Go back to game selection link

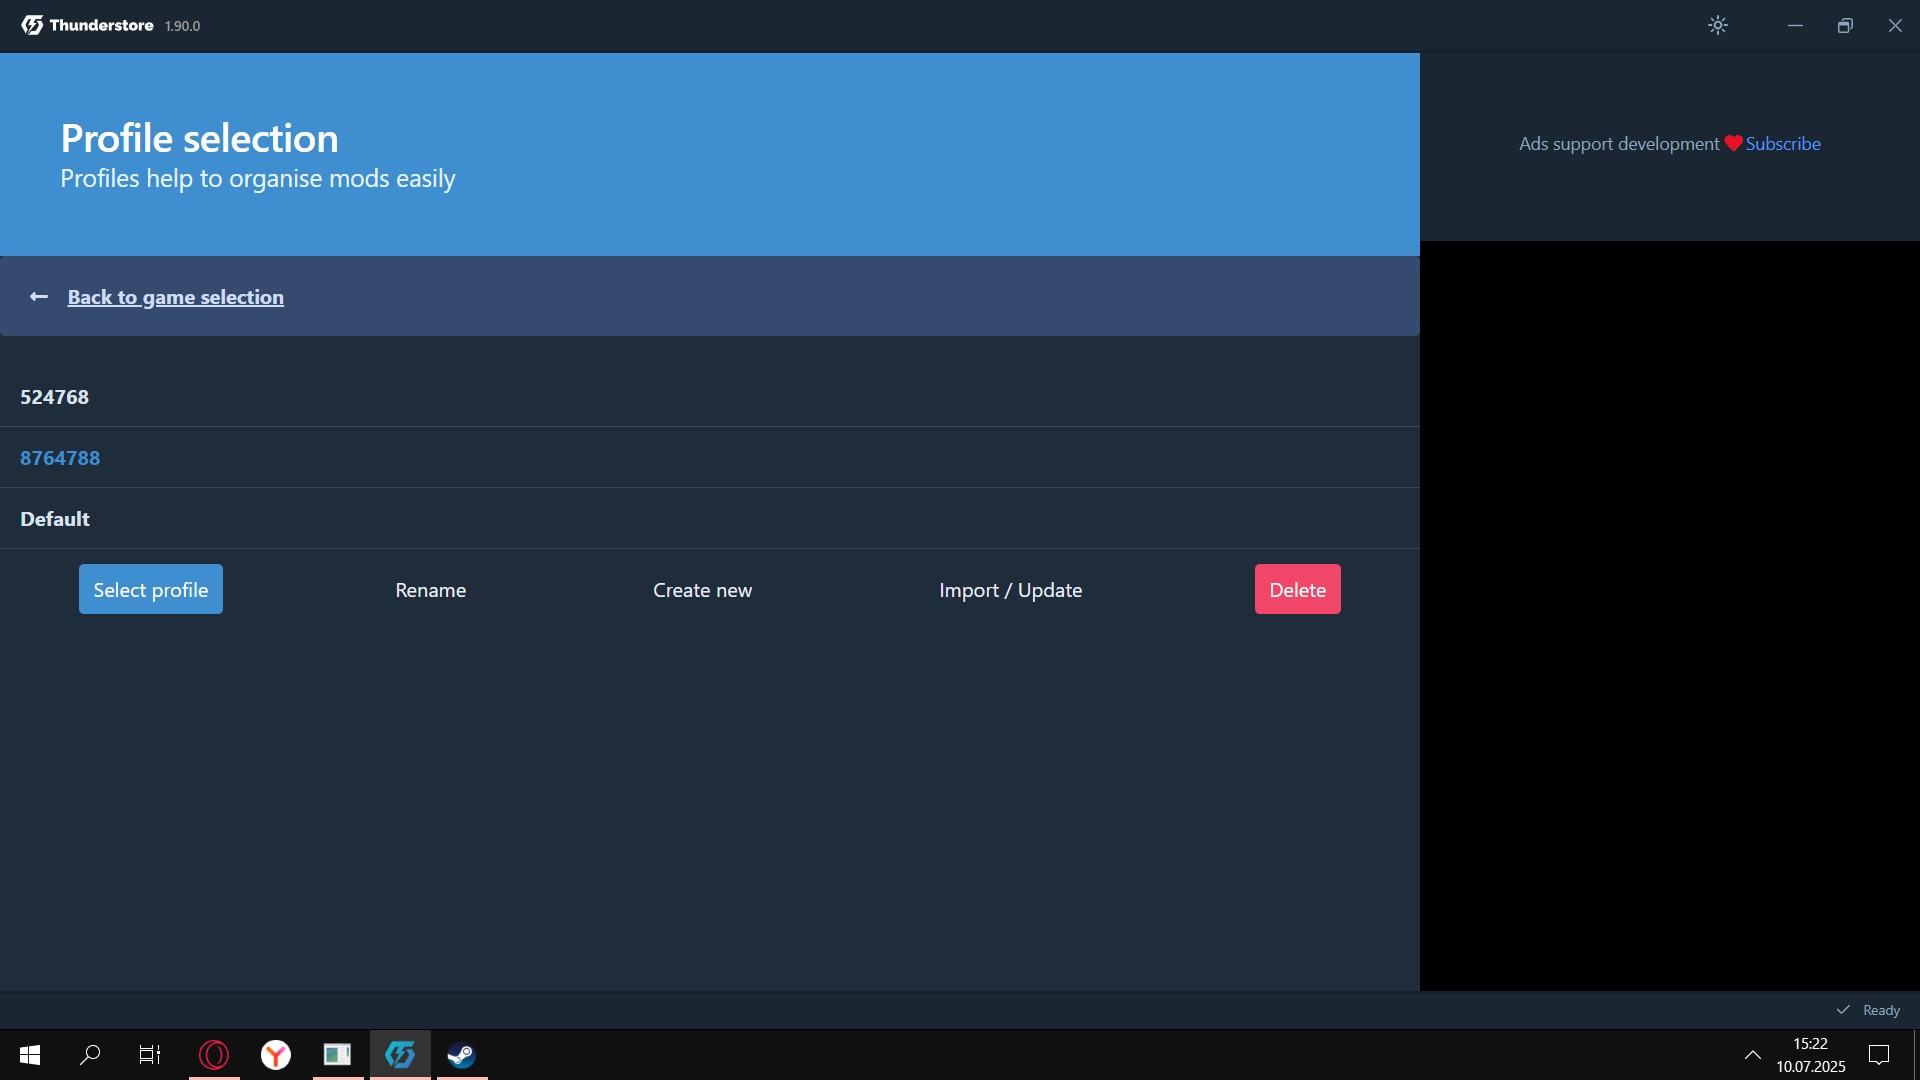[x=175, y=297]
